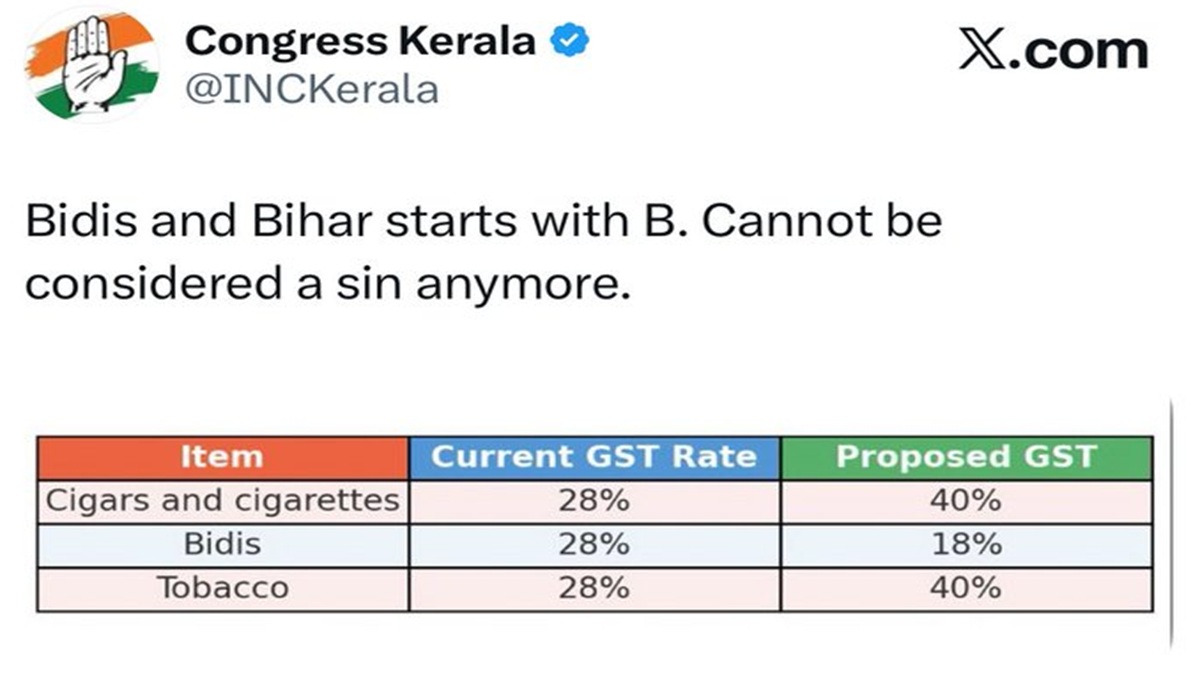Viewport: 1200px width, 675px height.
Task: Open the @INCKerala handle link
Action: pos(312,90)
